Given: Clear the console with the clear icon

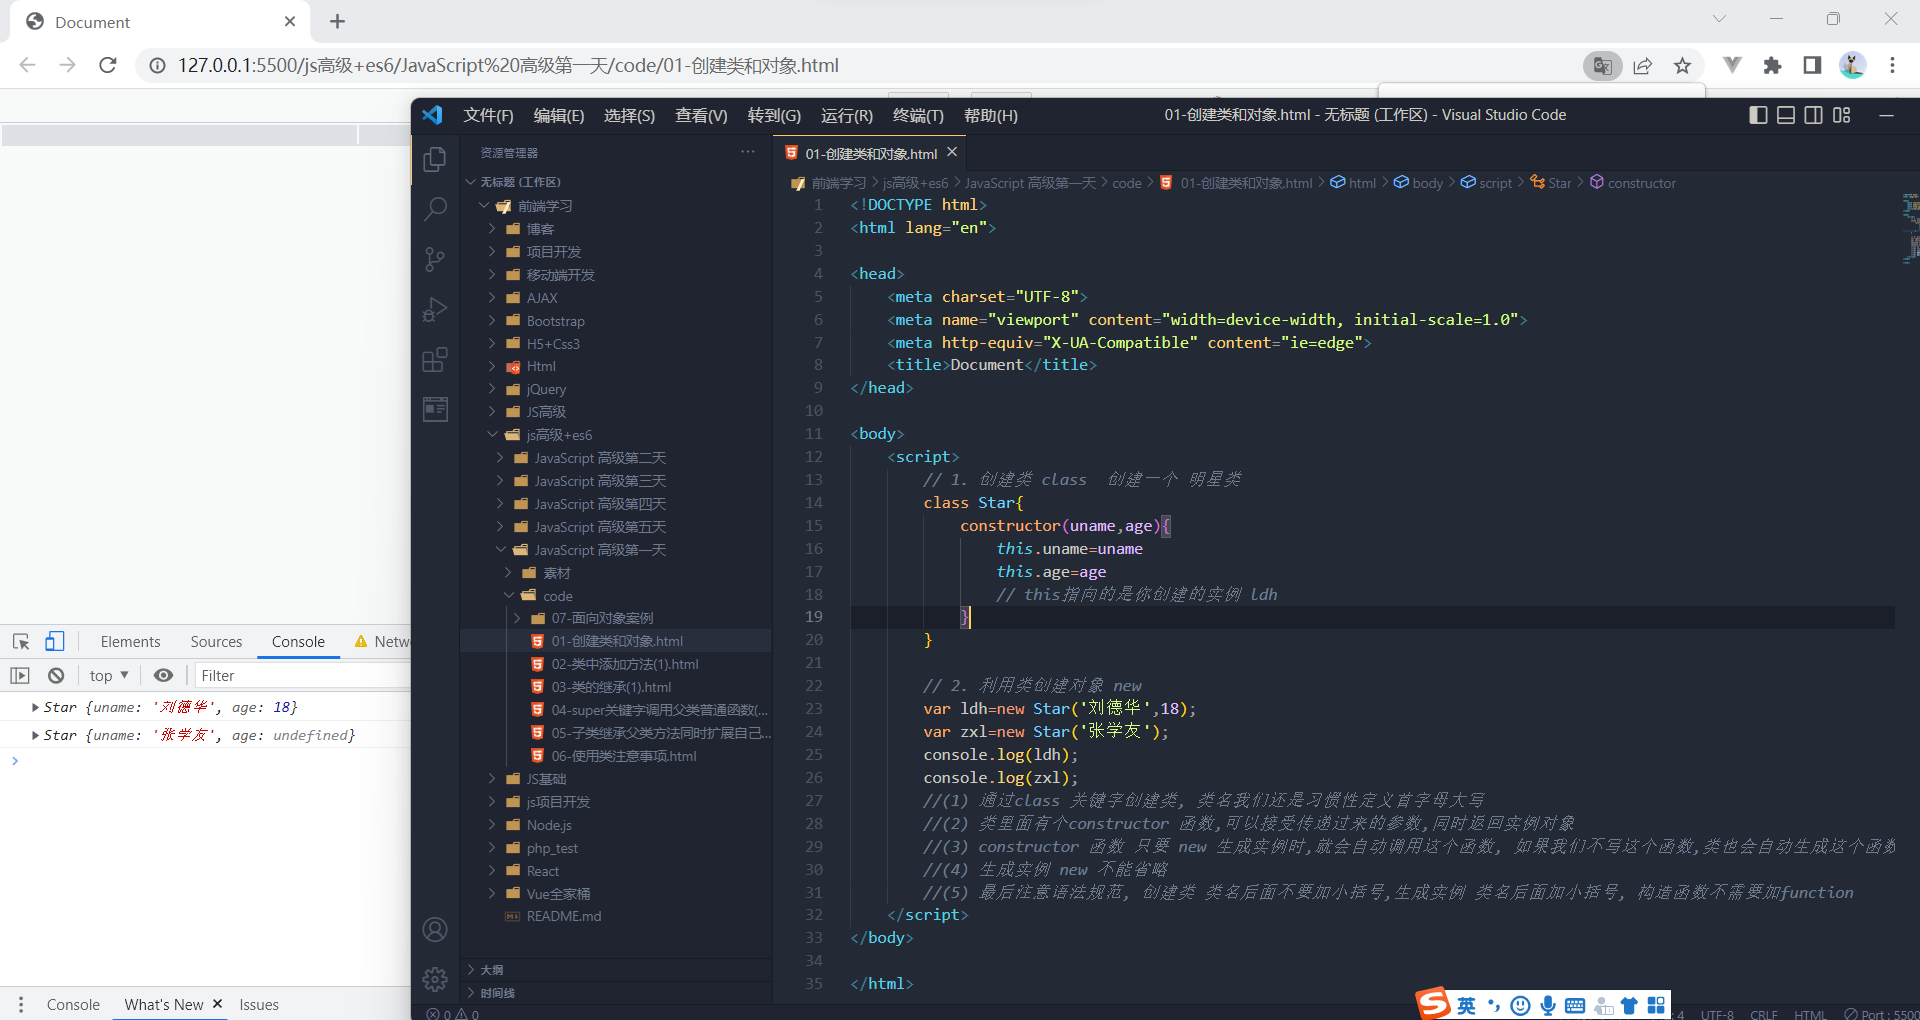Looking at the screenshot, I should (x=56, y=675).
